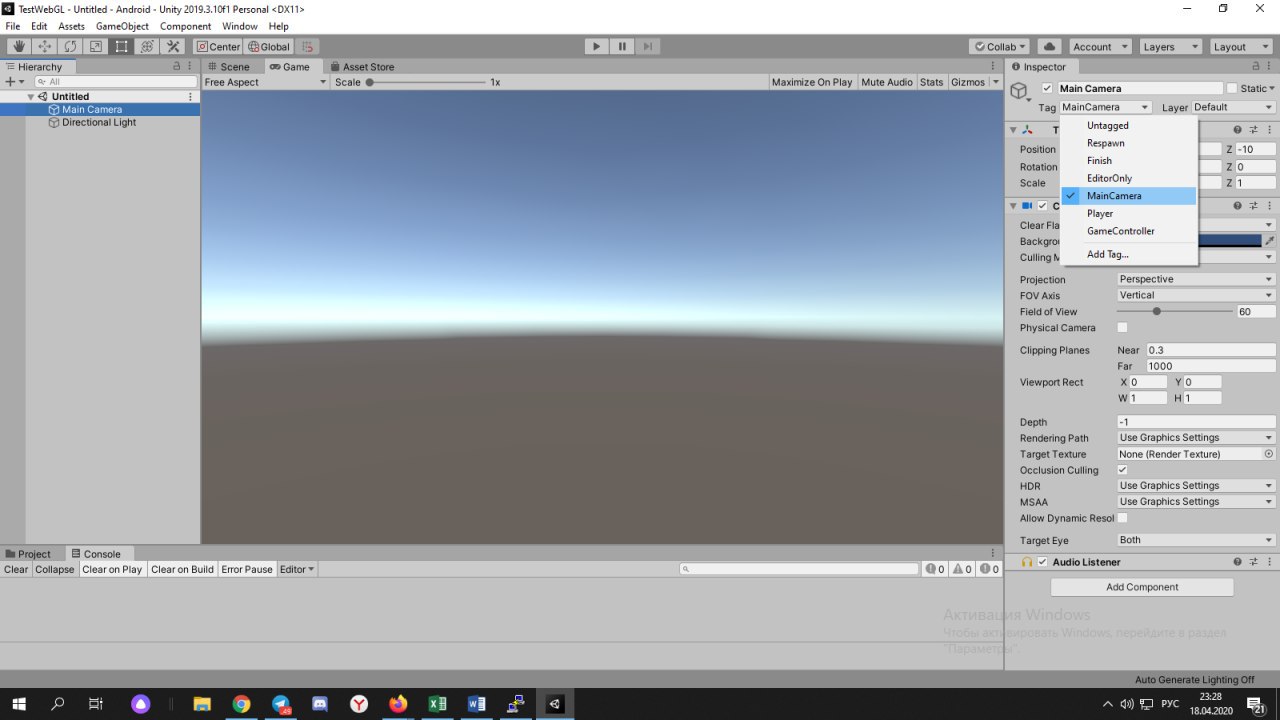This screenshot has width=1280, height=720.
Task: Lock the Hierarchy panel
Action: pos(177,67)
